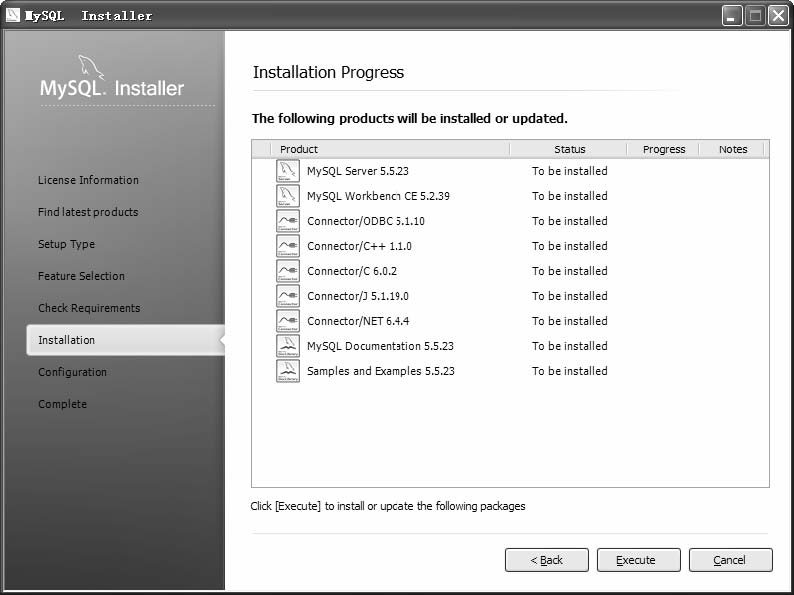Click the Back button

pyautogui.click(x=547, y=560)
